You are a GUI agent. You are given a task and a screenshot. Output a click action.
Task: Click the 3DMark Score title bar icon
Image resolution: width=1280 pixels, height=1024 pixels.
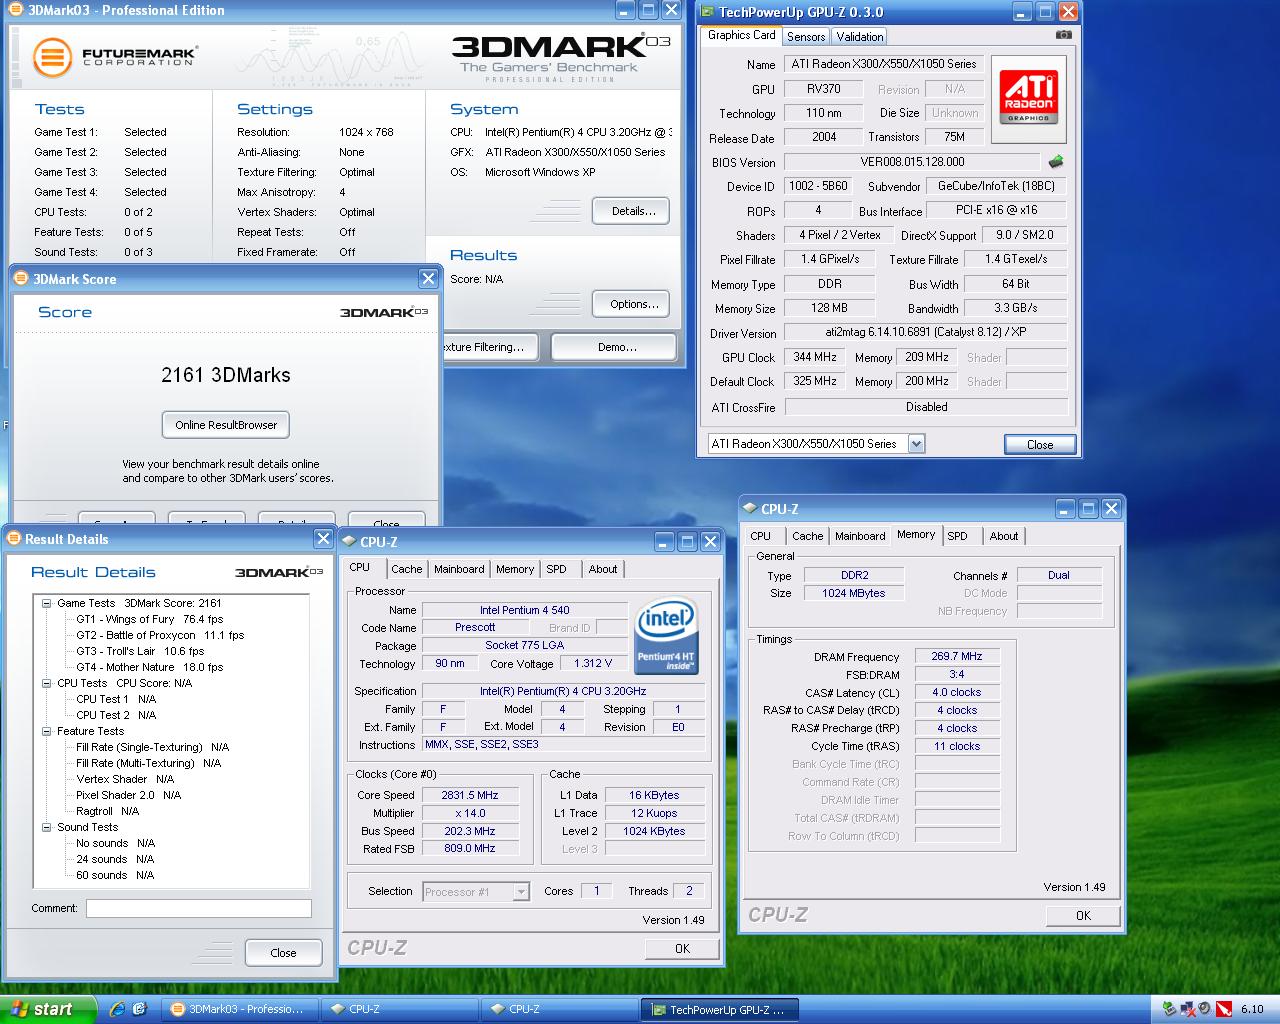pos(22,279)
